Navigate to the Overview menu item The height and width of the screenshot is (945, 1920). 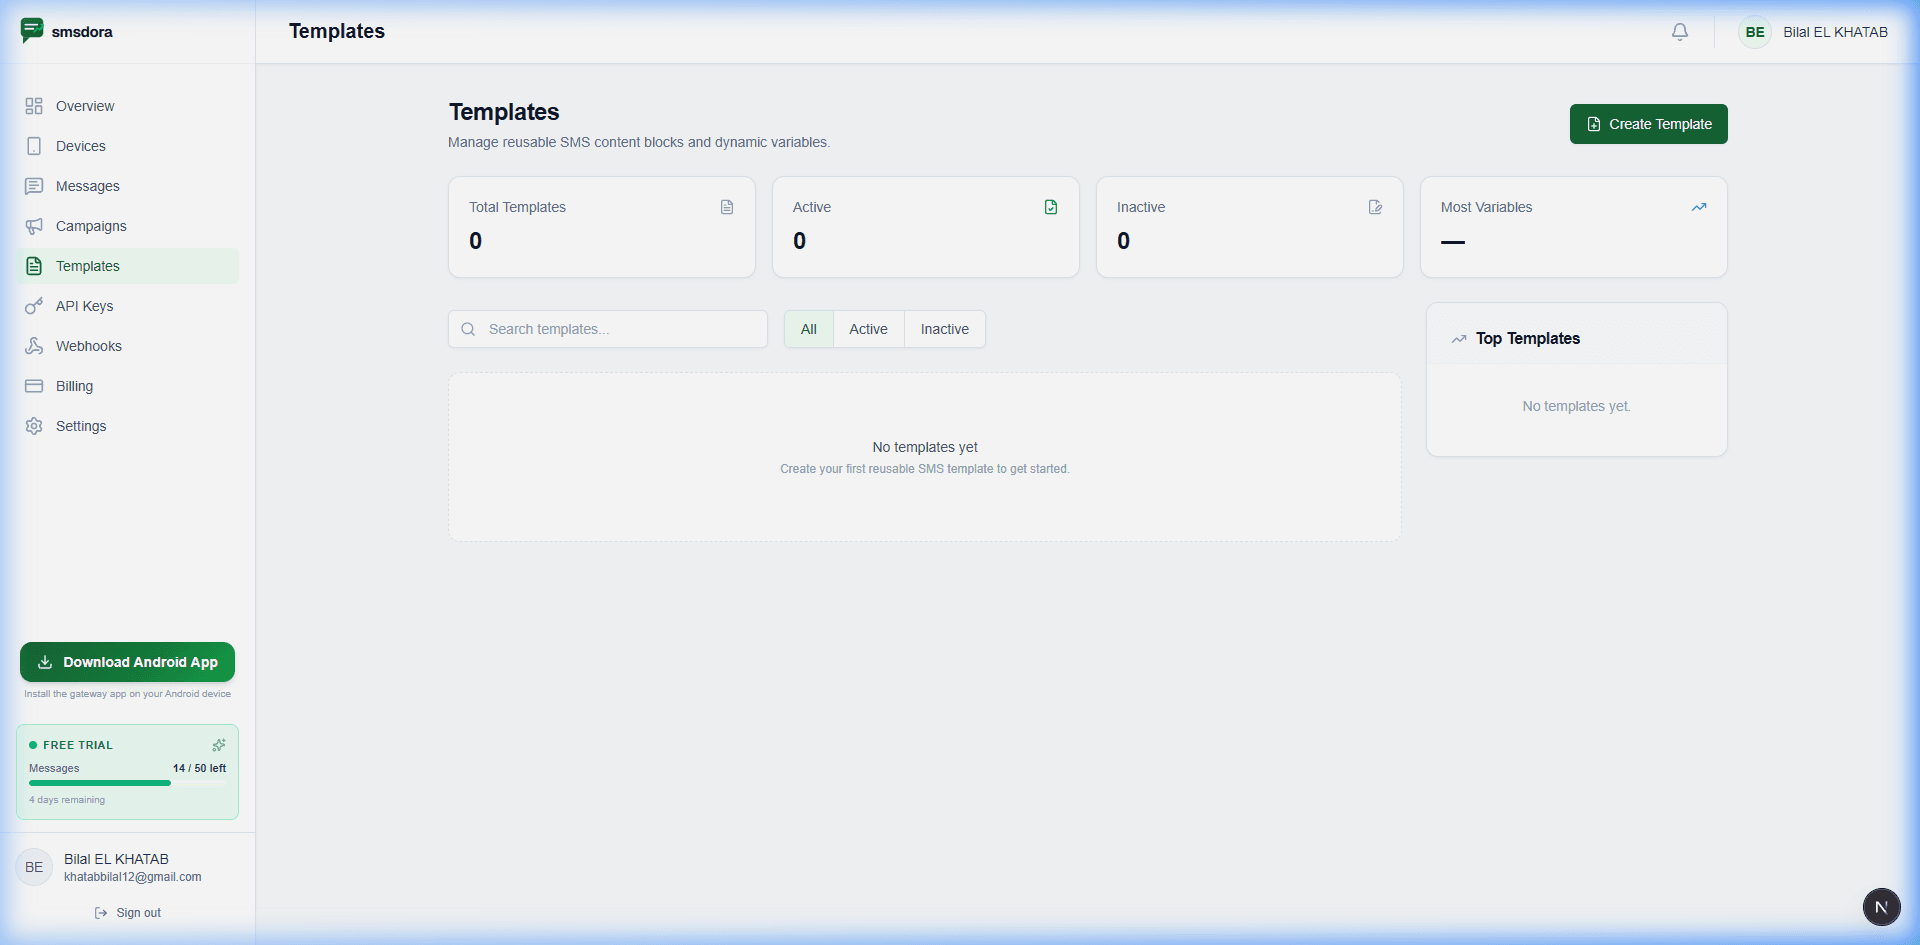[x=84, y=106]
